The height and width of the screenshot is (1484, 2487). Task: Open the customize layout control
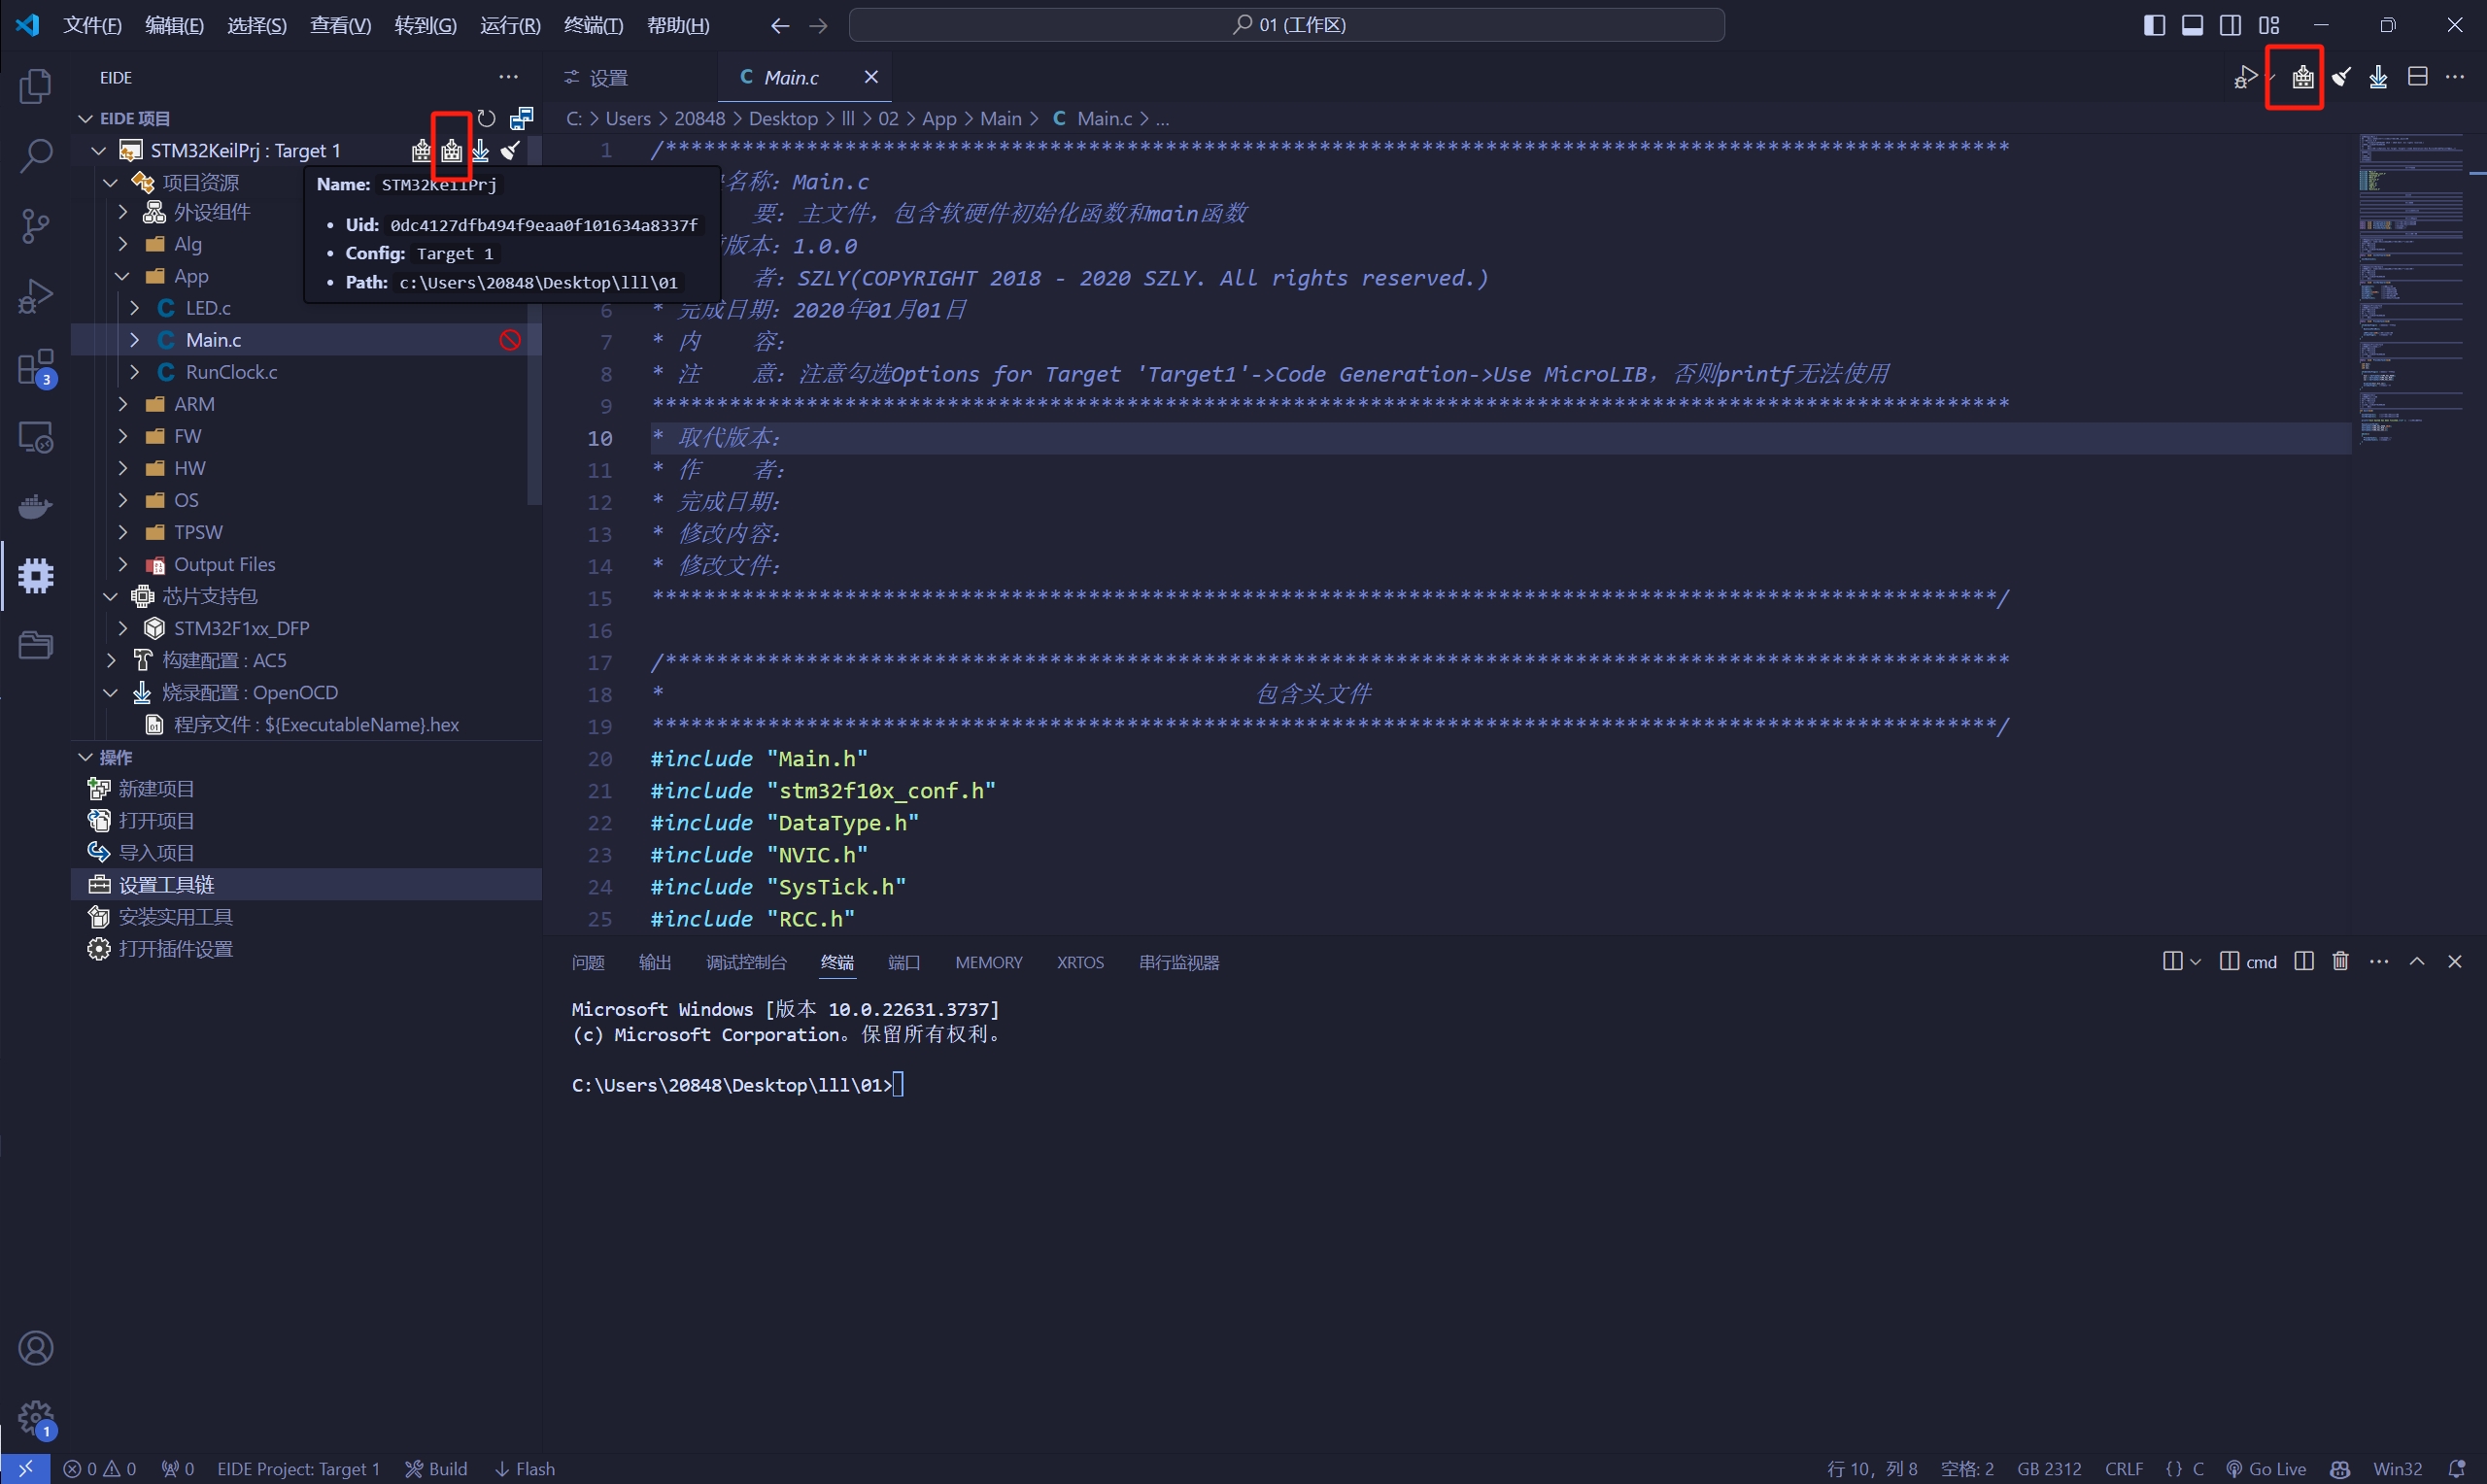2269,25
